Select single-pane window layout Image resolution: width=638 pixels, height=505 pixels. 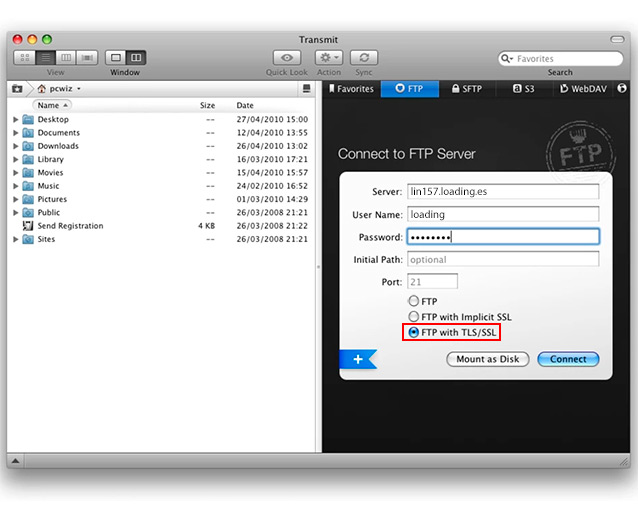(x=115, y=58)
